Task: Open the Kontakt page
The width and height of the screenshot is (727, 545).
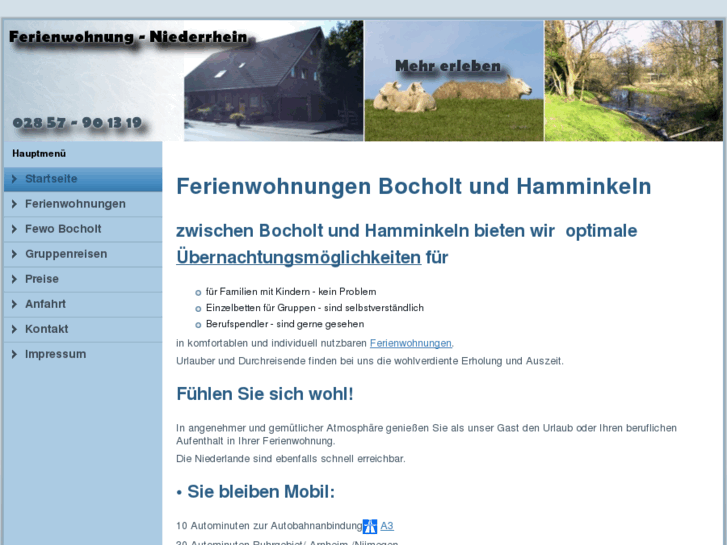Action: point(83,329)
